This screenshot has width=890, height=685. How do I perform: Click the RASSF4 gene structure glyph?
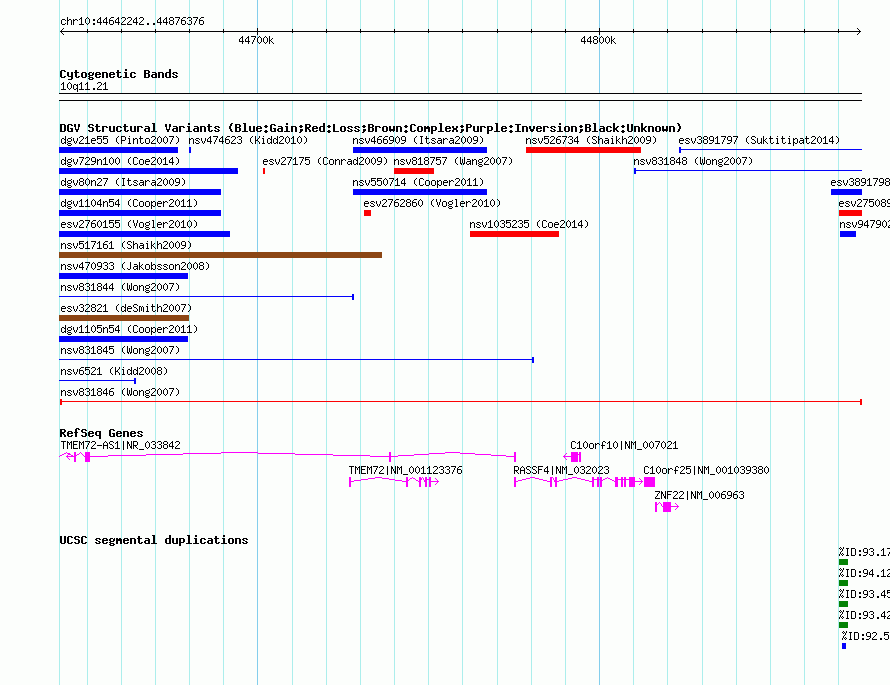(x=578, y=482)
